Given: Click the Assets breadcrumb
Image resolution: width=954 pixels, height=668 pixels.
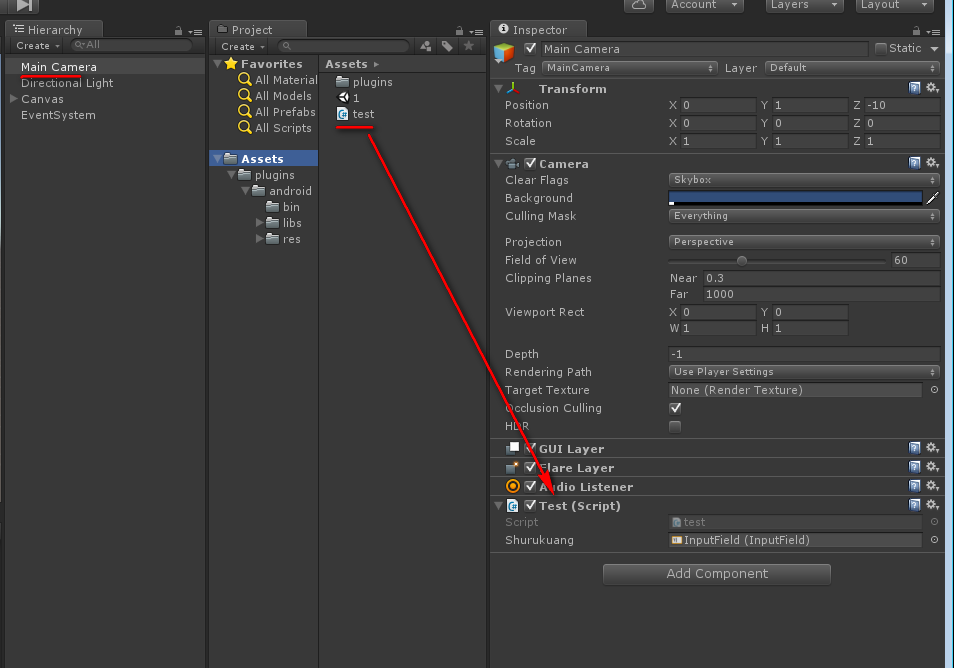Looking at the screenshot, I should click(346, 64).
